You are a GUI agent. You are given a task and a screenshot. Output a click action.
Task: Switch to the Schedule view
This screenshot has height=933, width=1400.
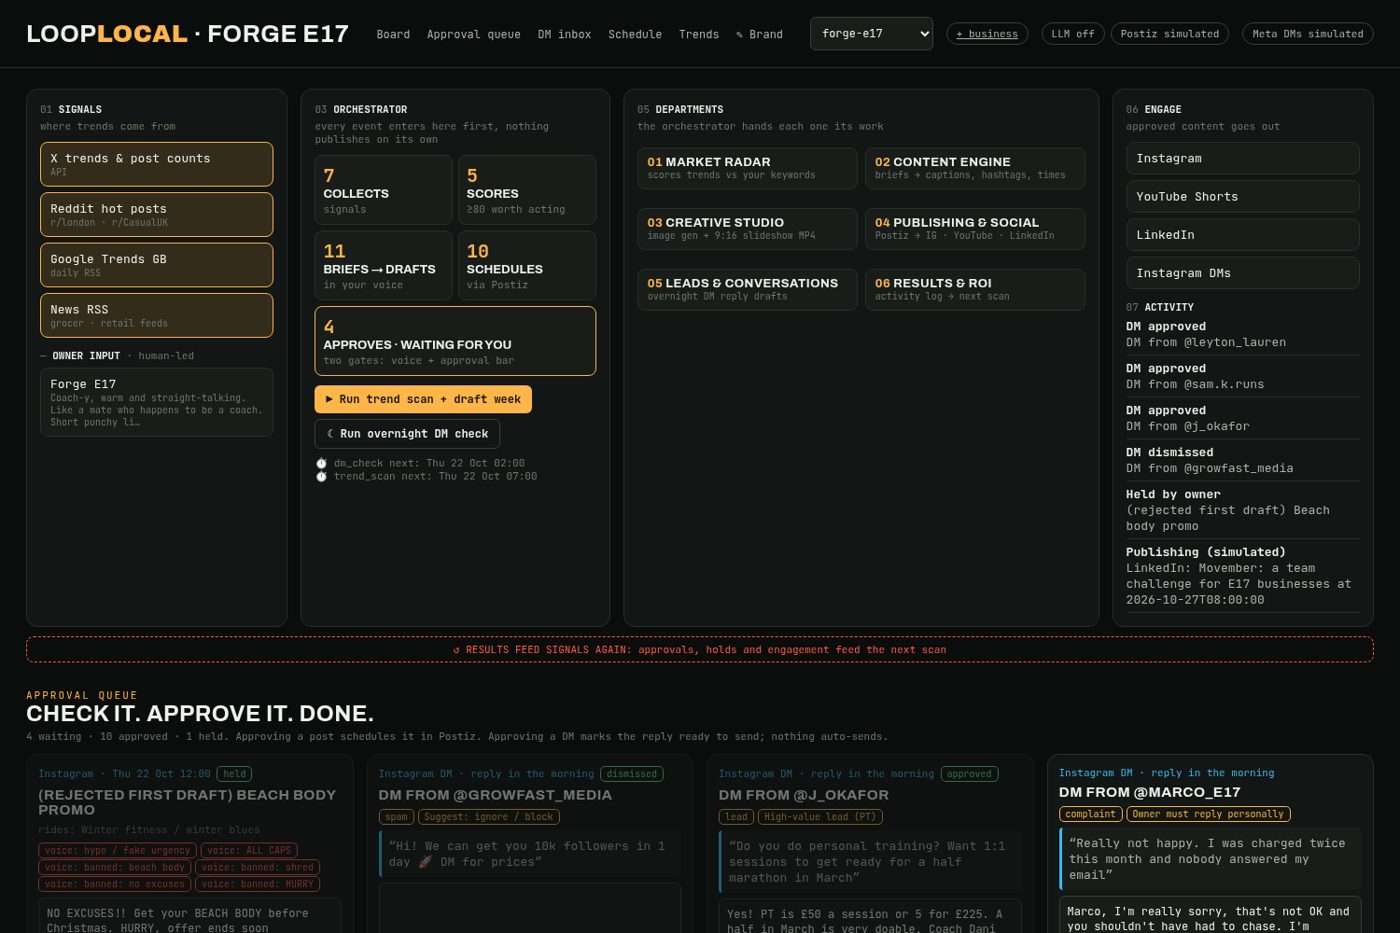635,34
